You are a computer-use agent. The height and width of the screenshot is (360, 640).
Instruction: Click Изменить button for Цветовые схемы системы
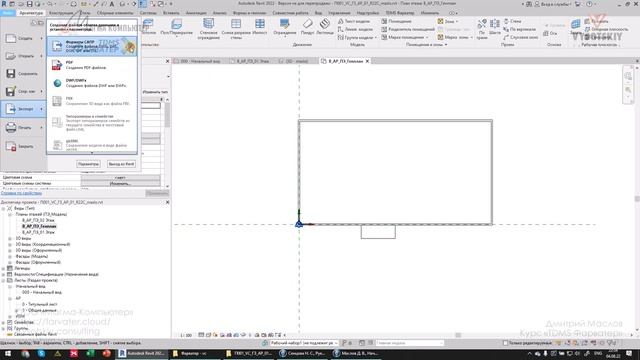[x=120, y=184]
